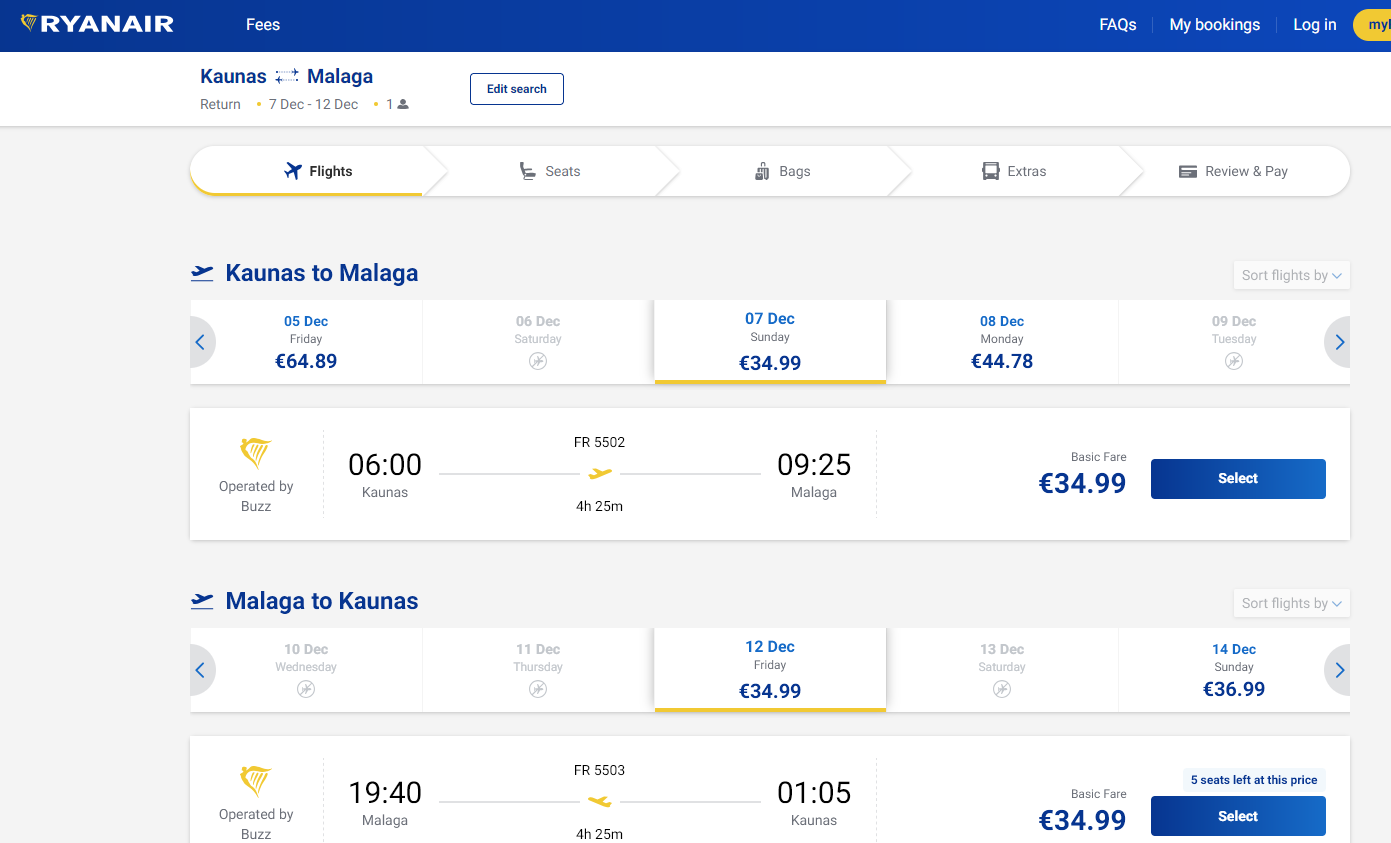The image size is (1391, 843).
Task: Select the 19:40 Malaga to Kaunas flight
Action: [x=1237, y=816]
